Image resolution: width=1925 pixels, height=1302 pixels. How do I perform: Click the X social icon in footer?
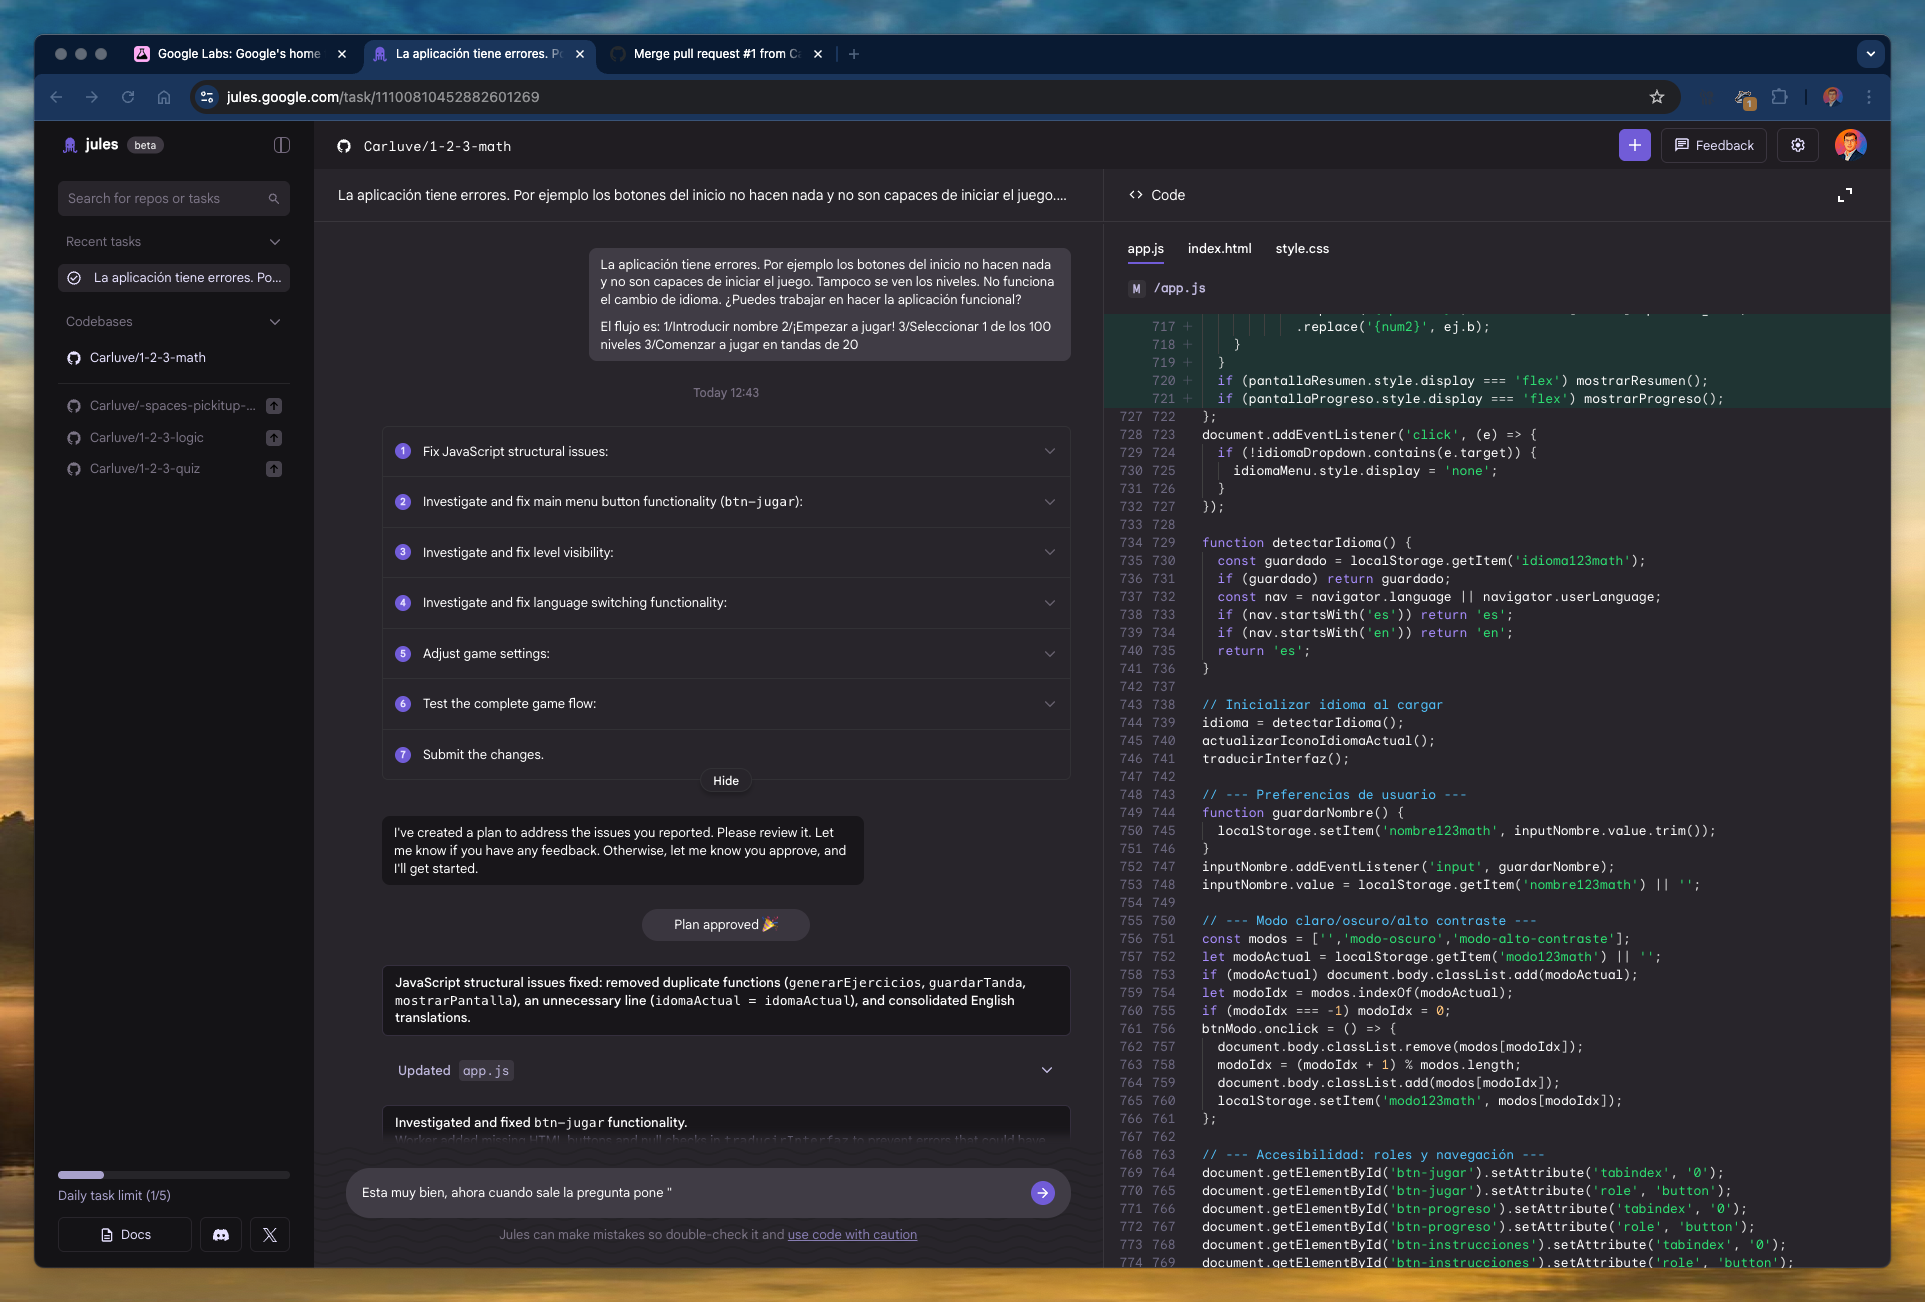pyautogui.click(x=269, y=1234)
